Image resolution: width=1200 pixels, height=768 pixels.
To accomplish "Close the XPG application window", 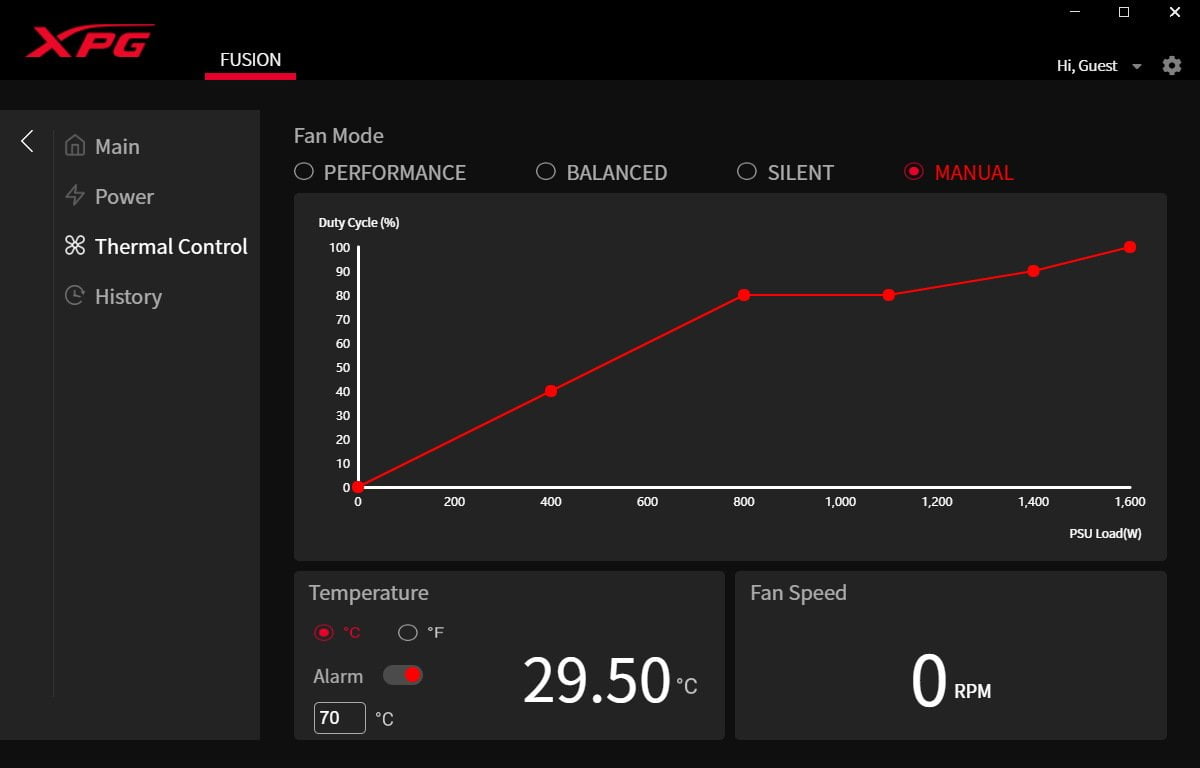I will [1174, 12].
